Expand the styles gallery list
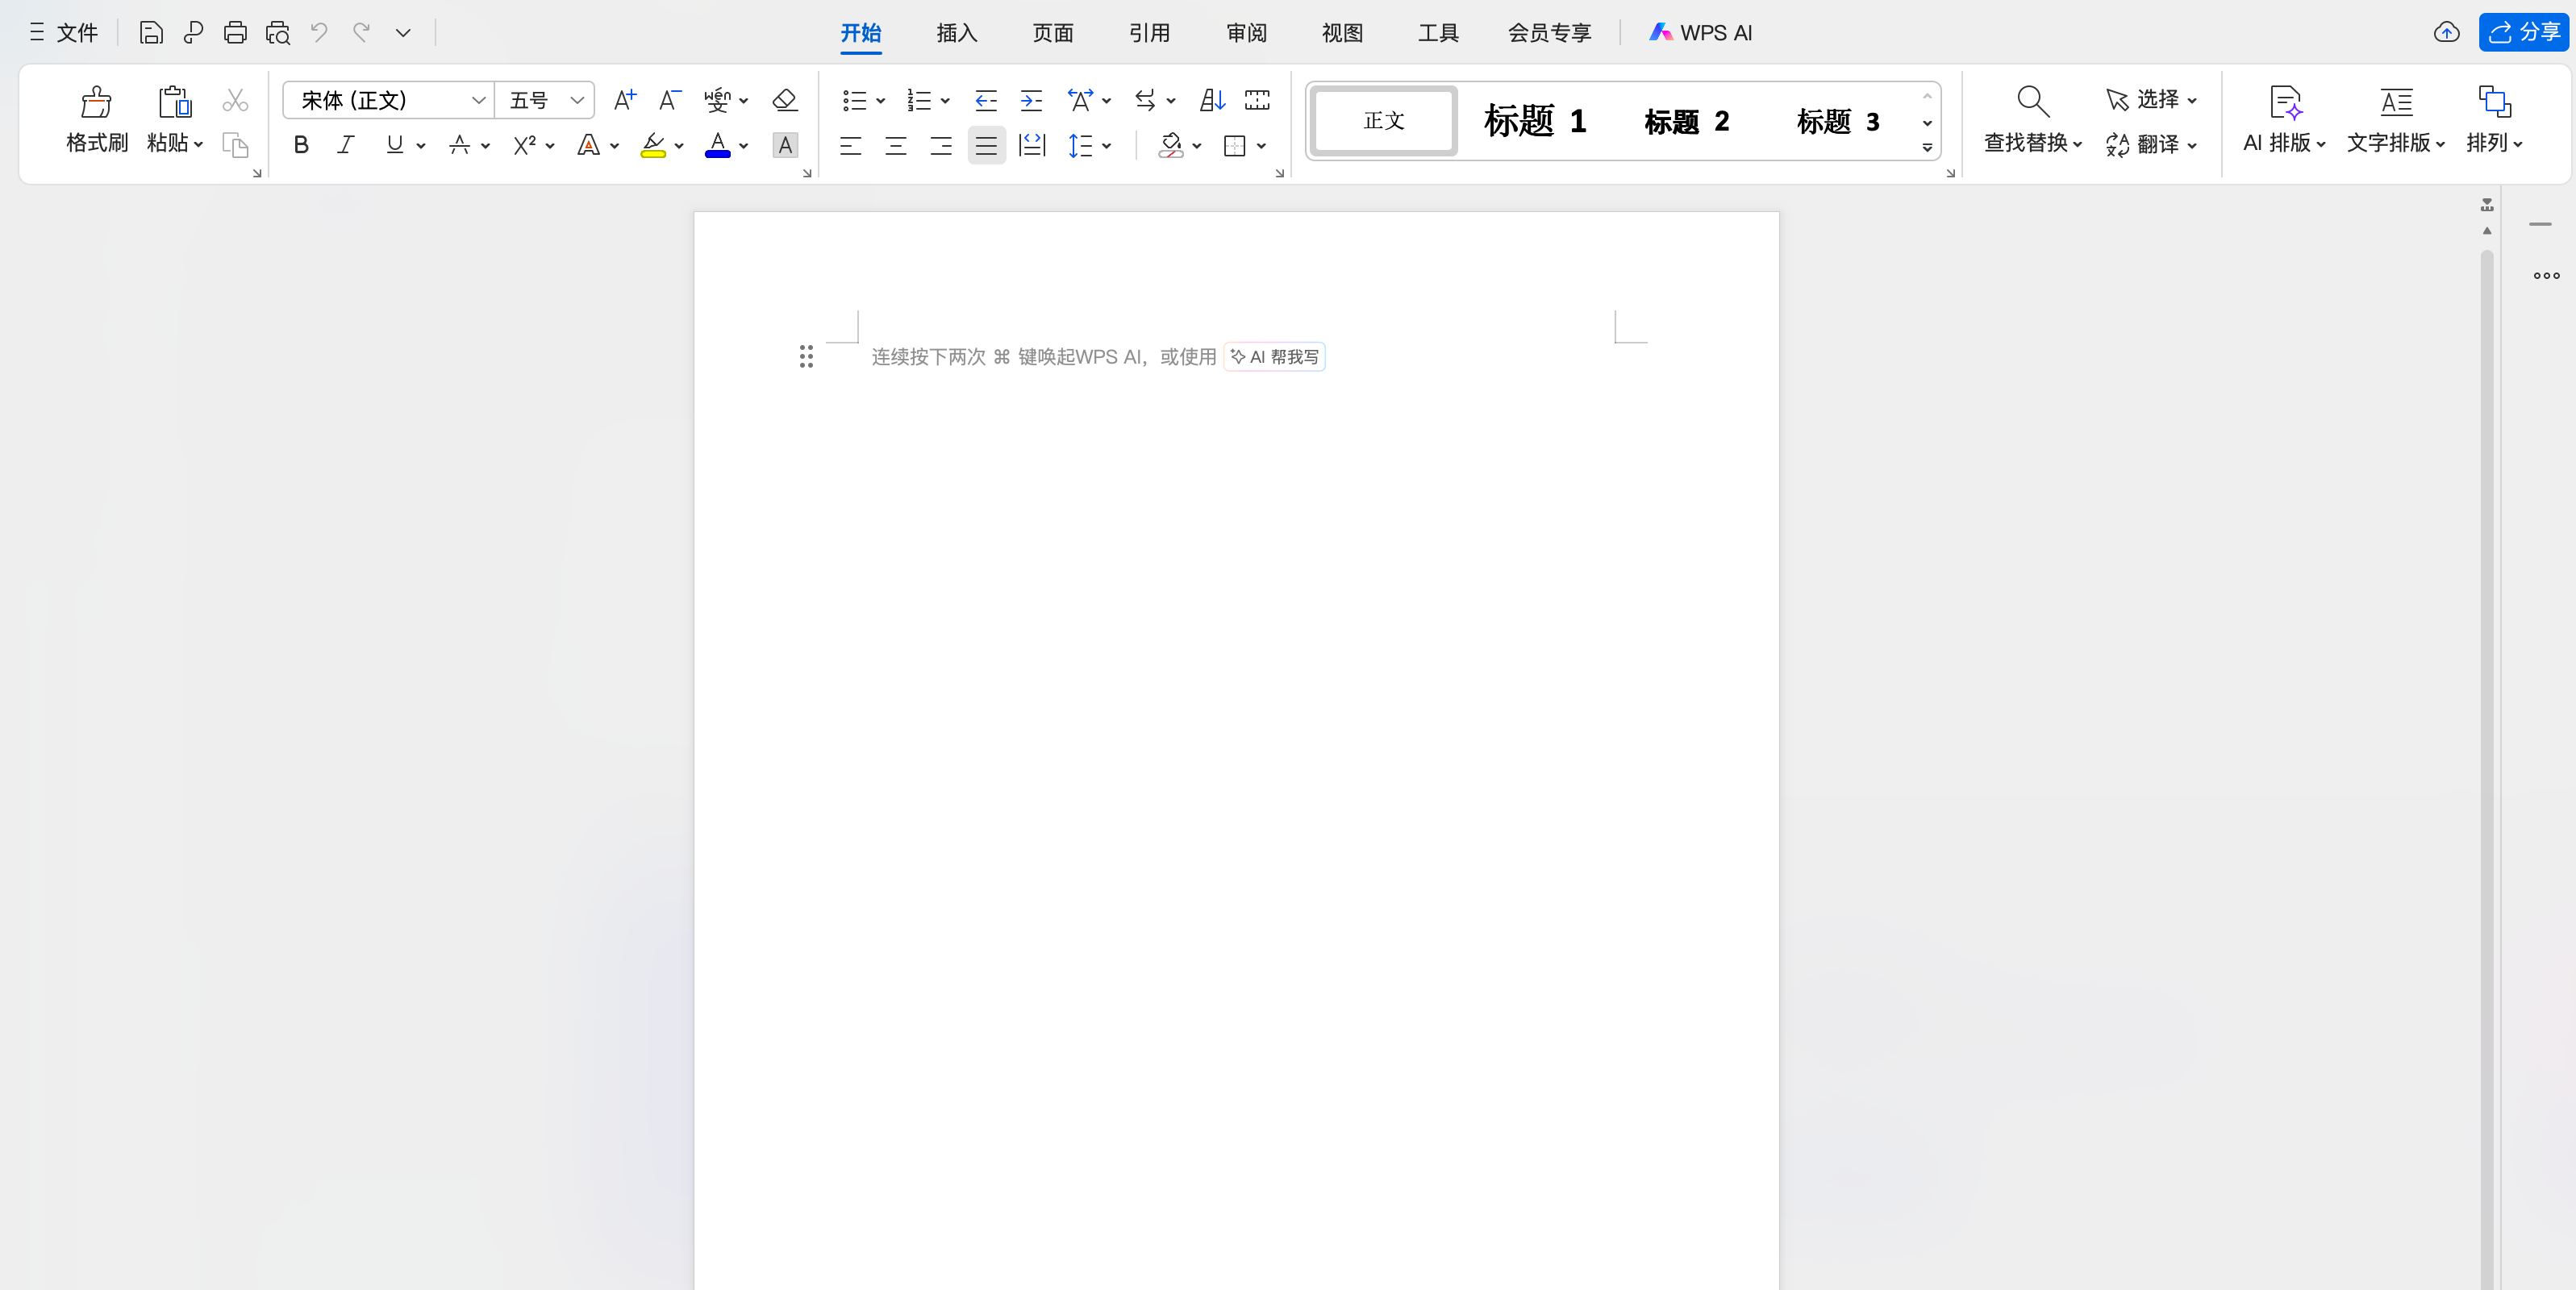 click(x=1927, y=147)
